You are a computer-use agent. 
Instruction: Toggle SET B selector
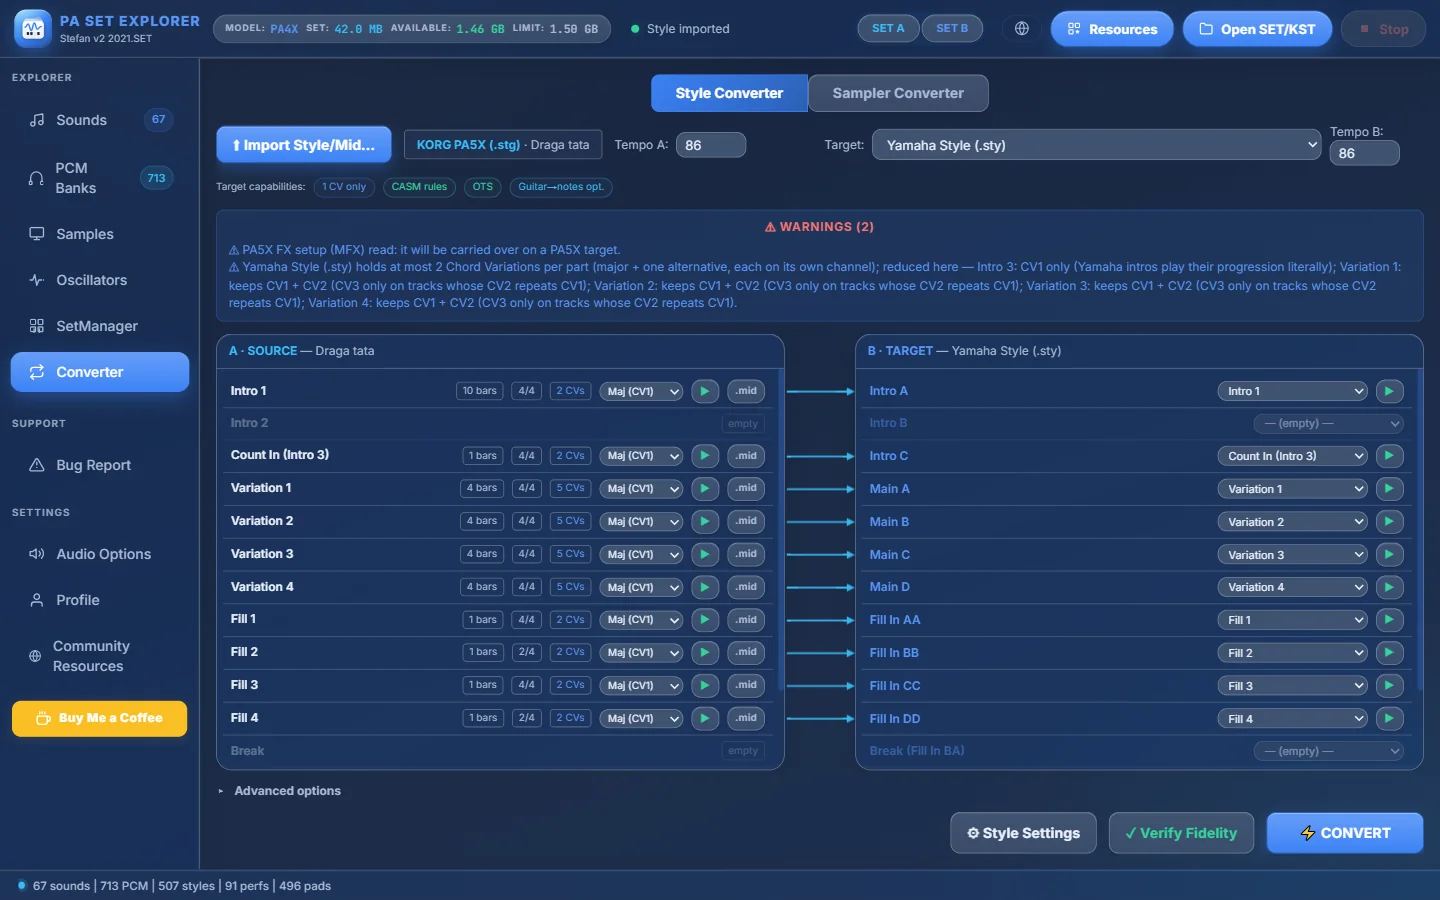(952, 29)
